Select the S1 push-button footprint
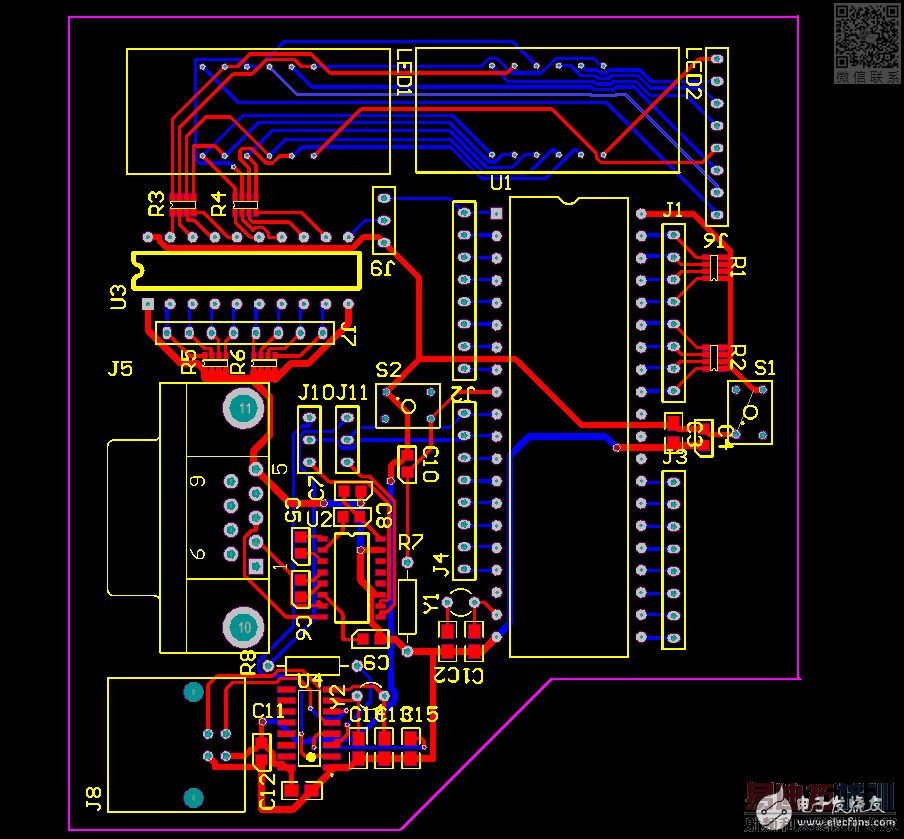Image resolution: width=904 pixels, height=839 pixels. (749, 412)
